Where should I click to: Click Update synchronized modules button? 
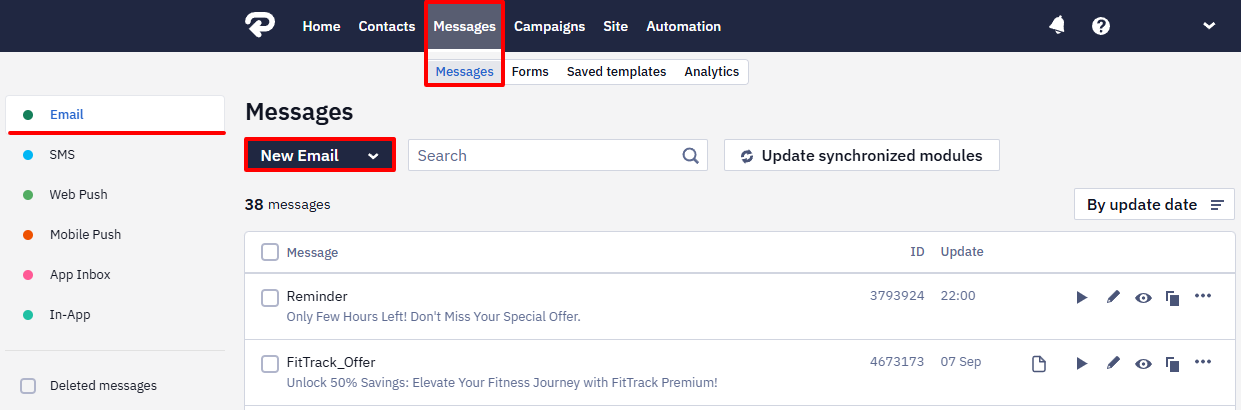point(862,155)
